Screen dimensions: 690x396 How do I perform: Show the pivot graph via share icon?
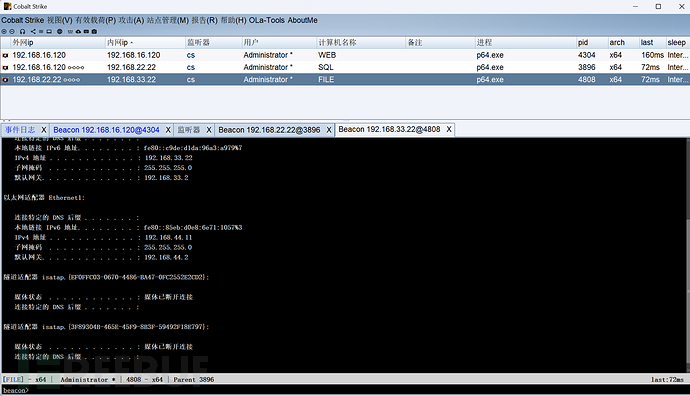33,32
